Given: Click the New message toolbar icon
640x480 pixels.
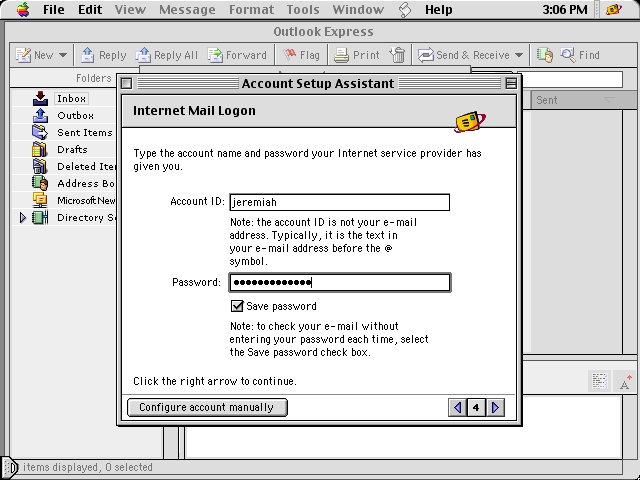Looking at the screenshot, I should [x=23, y=55].
